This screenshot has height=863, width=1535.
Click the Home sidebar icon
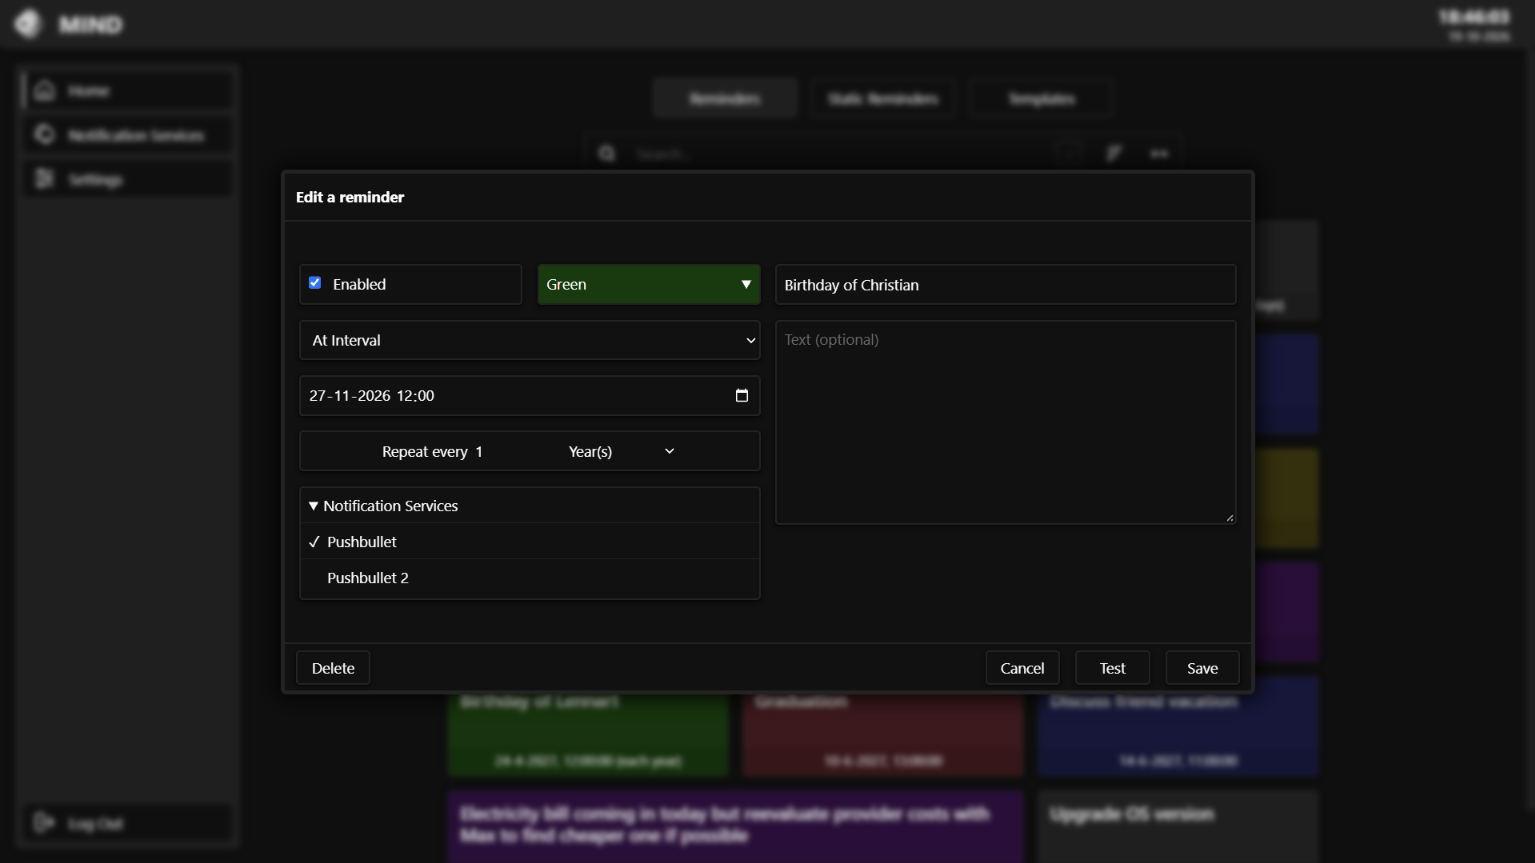pos(44,91)
